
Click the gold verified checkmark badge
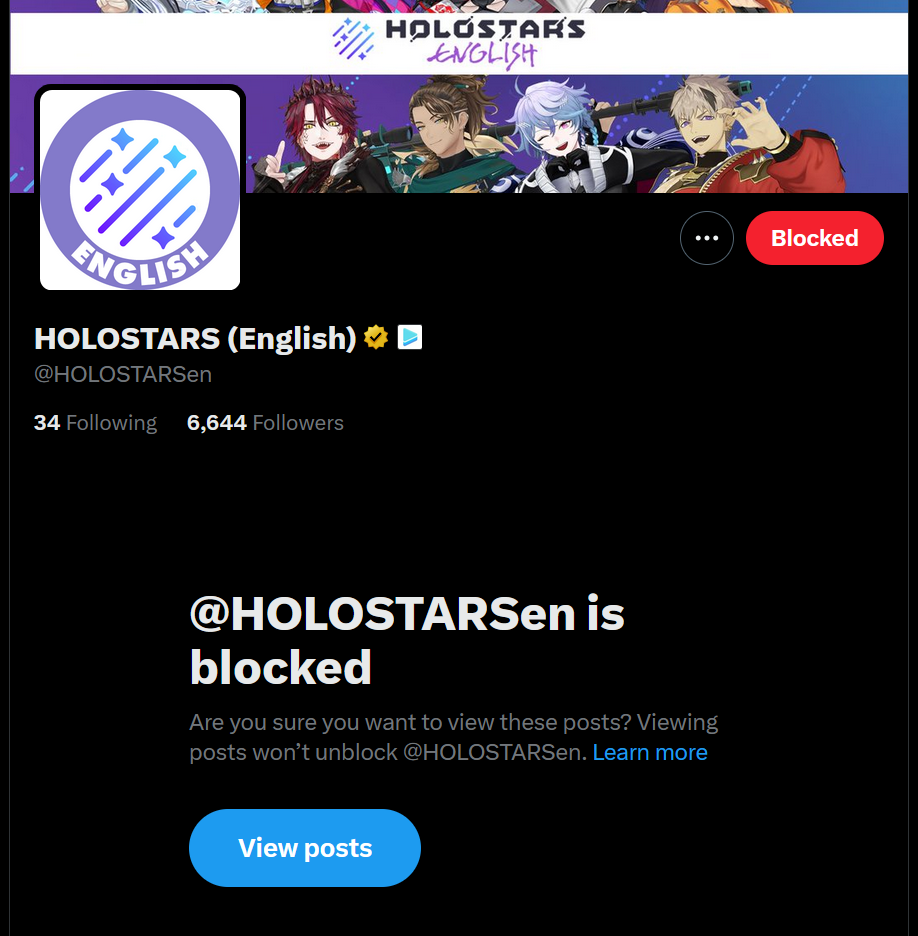pyautogui.click(x=376, y=337)
